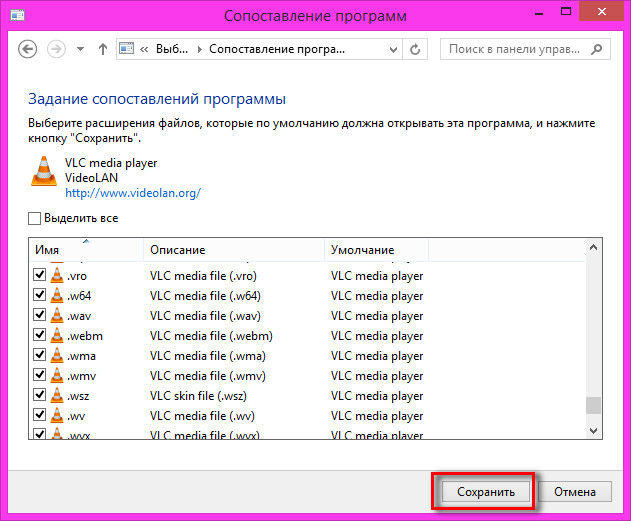631x521 pixels.
Task: Click description "VLC media file (.webm)"
Action: click(211, 336)
